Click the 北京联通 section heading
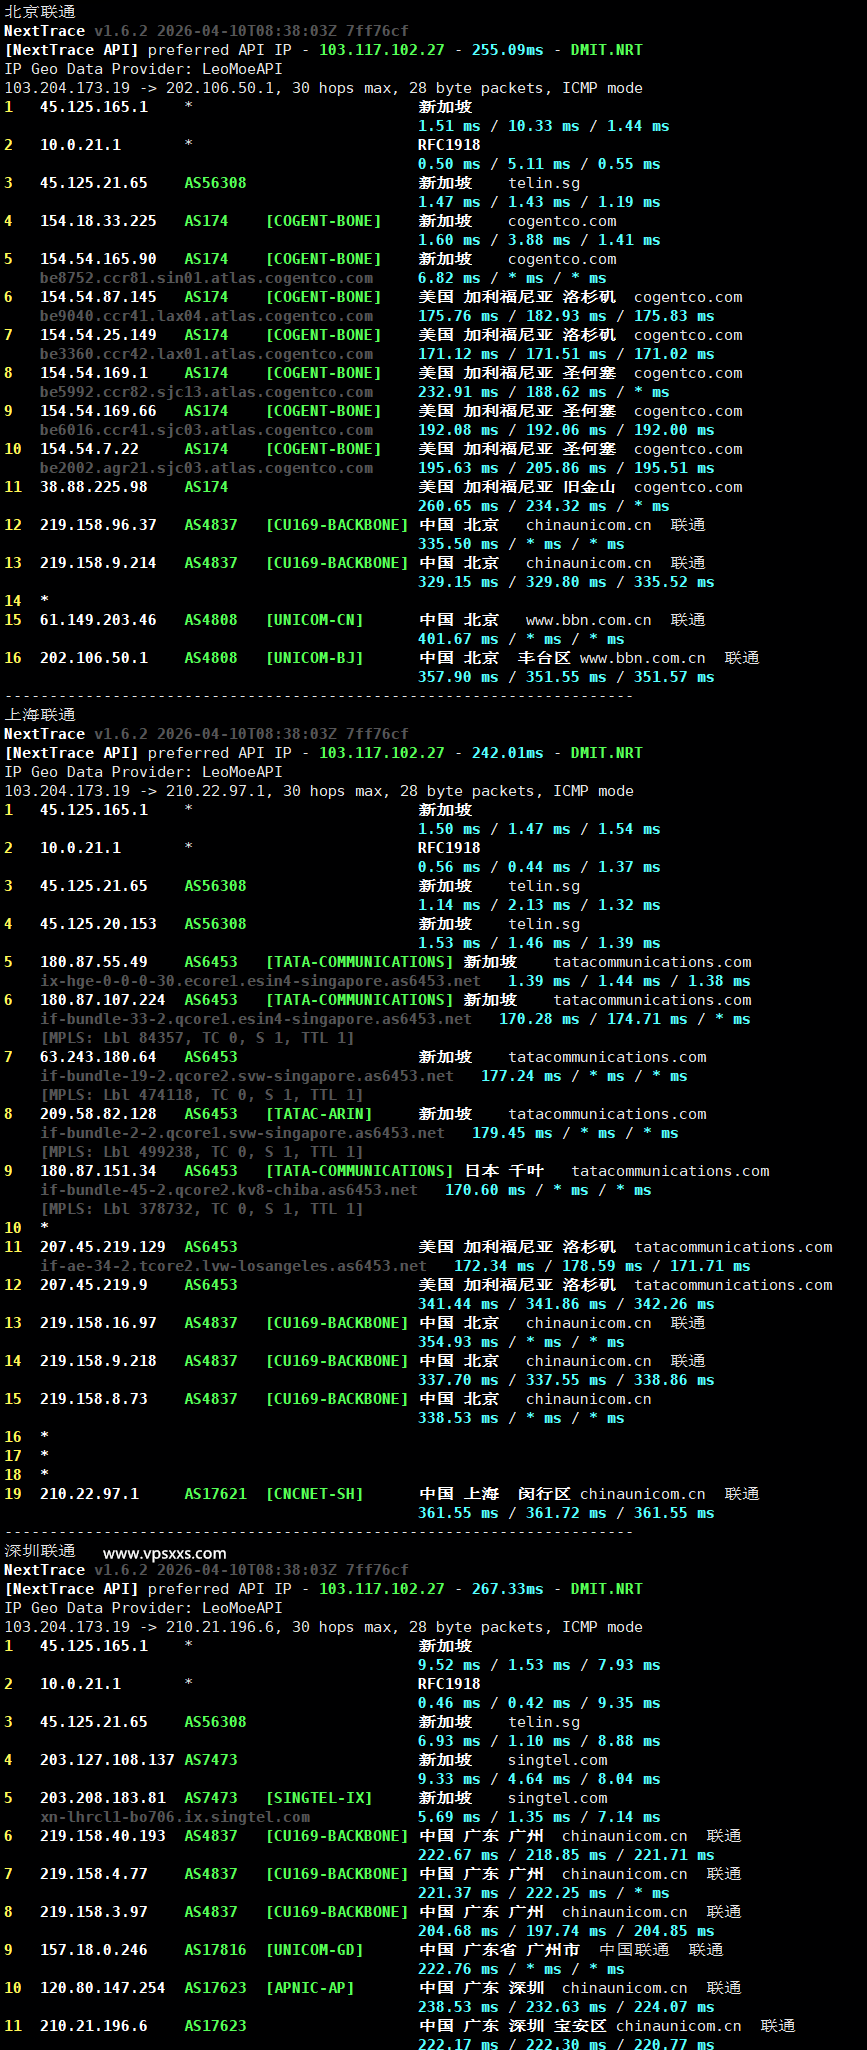Viewport: 867px width, 2050px height. tap(40, 12)
